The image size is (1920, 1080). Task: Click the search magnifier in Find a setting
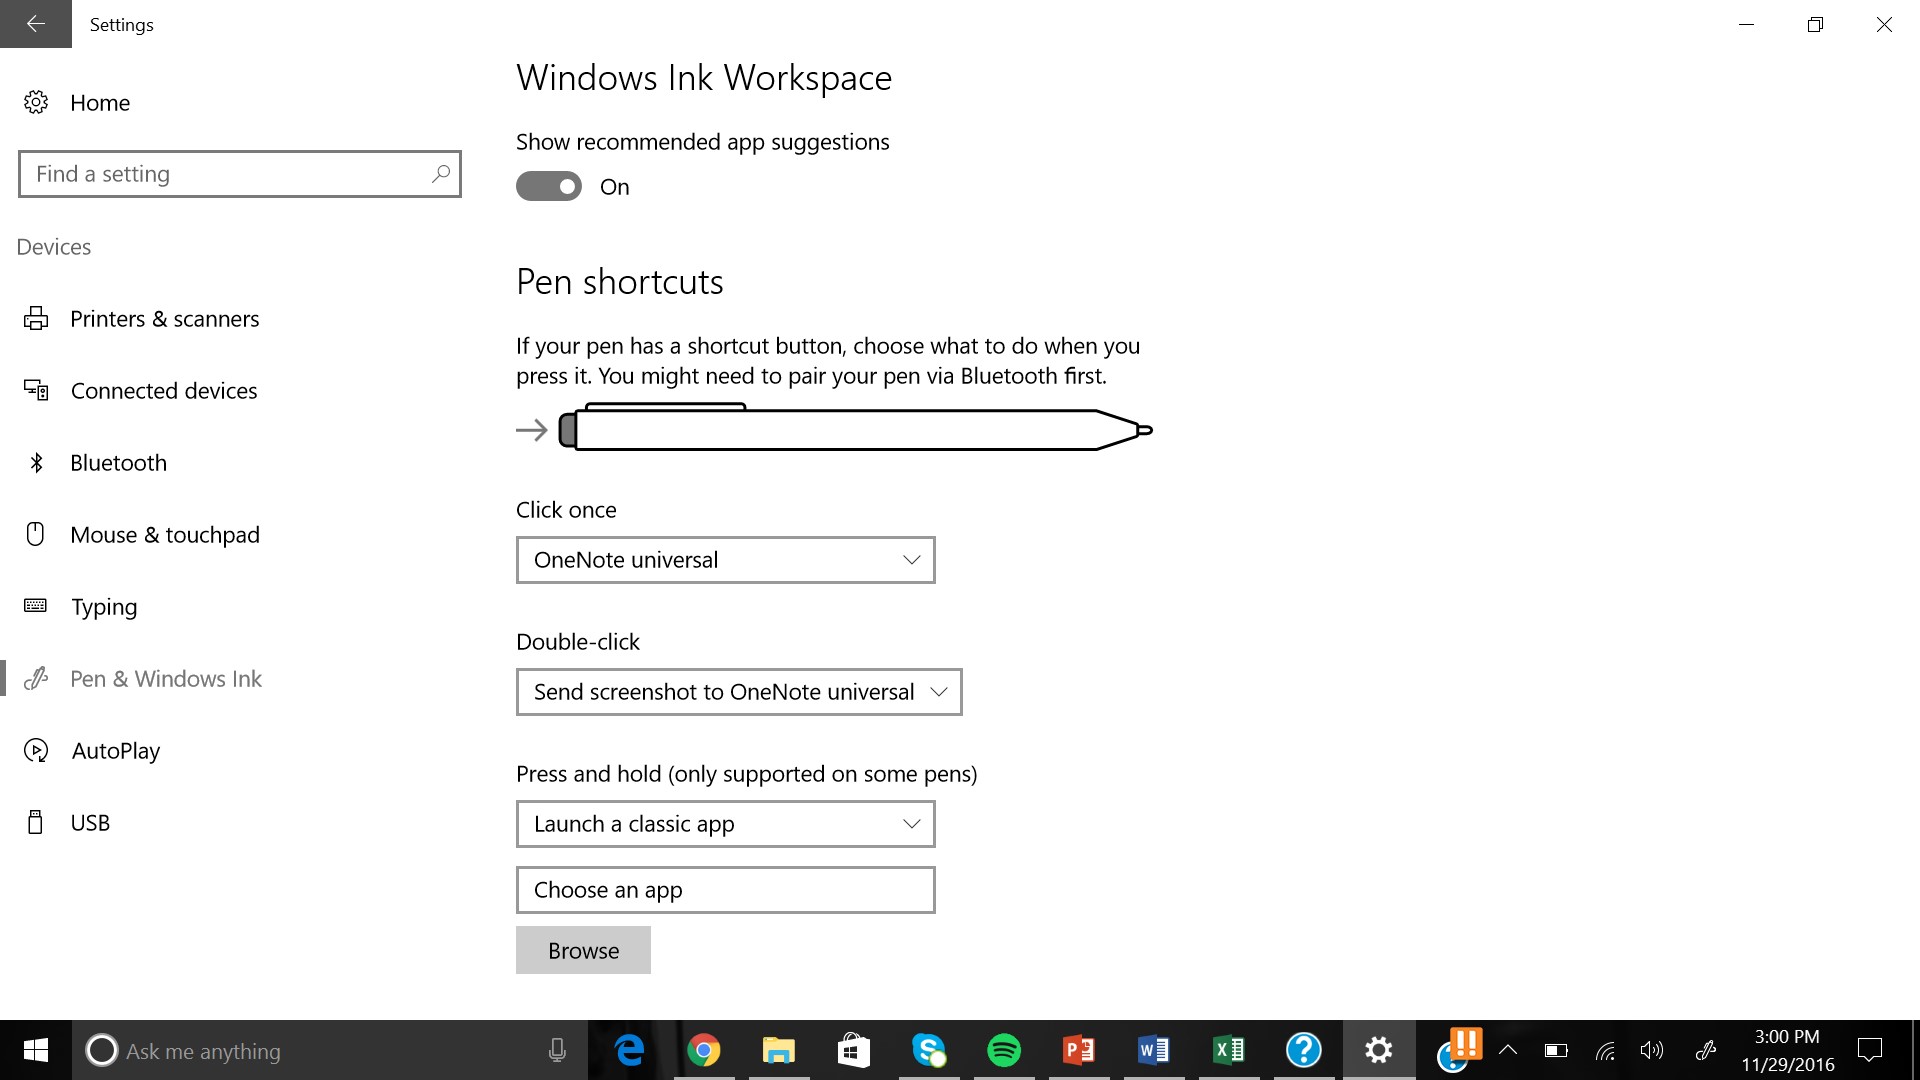point(440,174)
